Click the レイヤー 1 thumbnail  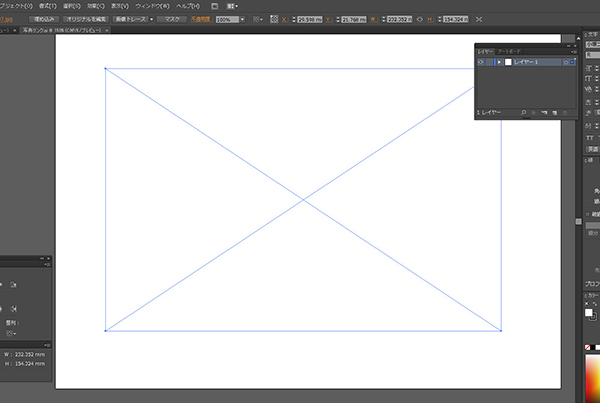coord(508,62)
